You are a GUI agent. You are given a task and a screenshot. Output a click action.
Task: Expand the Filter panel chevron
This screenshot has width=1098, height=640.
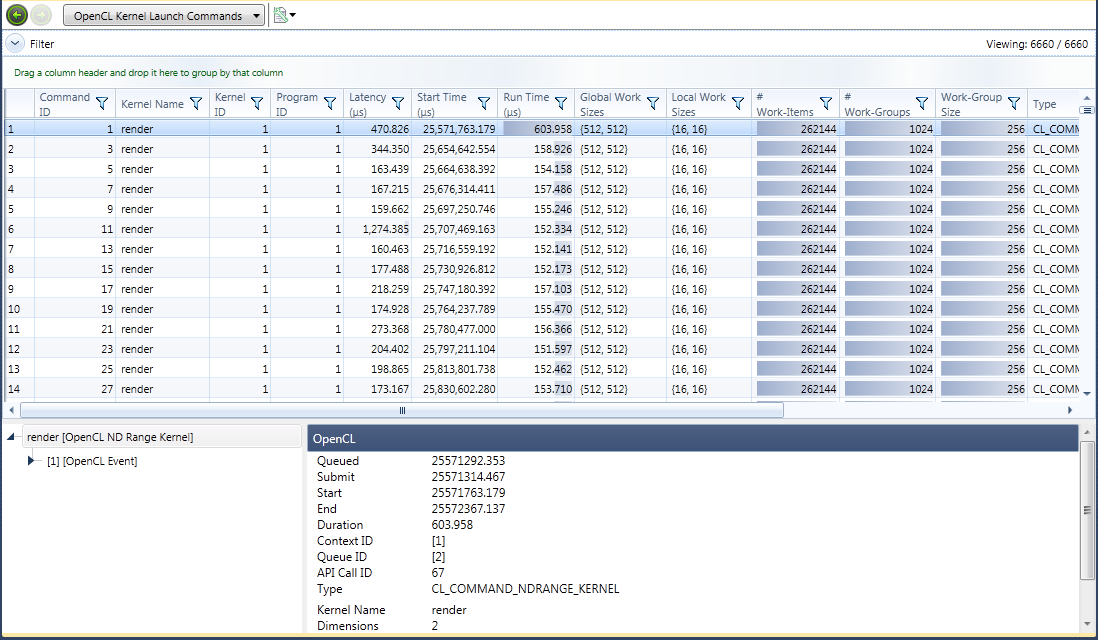[x=14, y=44]
